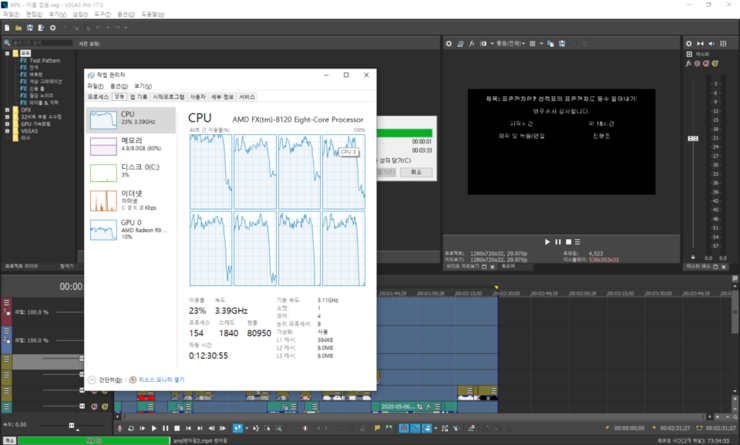The image size is (740, 445).
Task: Toggle snapping magnet icon in timeline toolbar
Action: 404,428
